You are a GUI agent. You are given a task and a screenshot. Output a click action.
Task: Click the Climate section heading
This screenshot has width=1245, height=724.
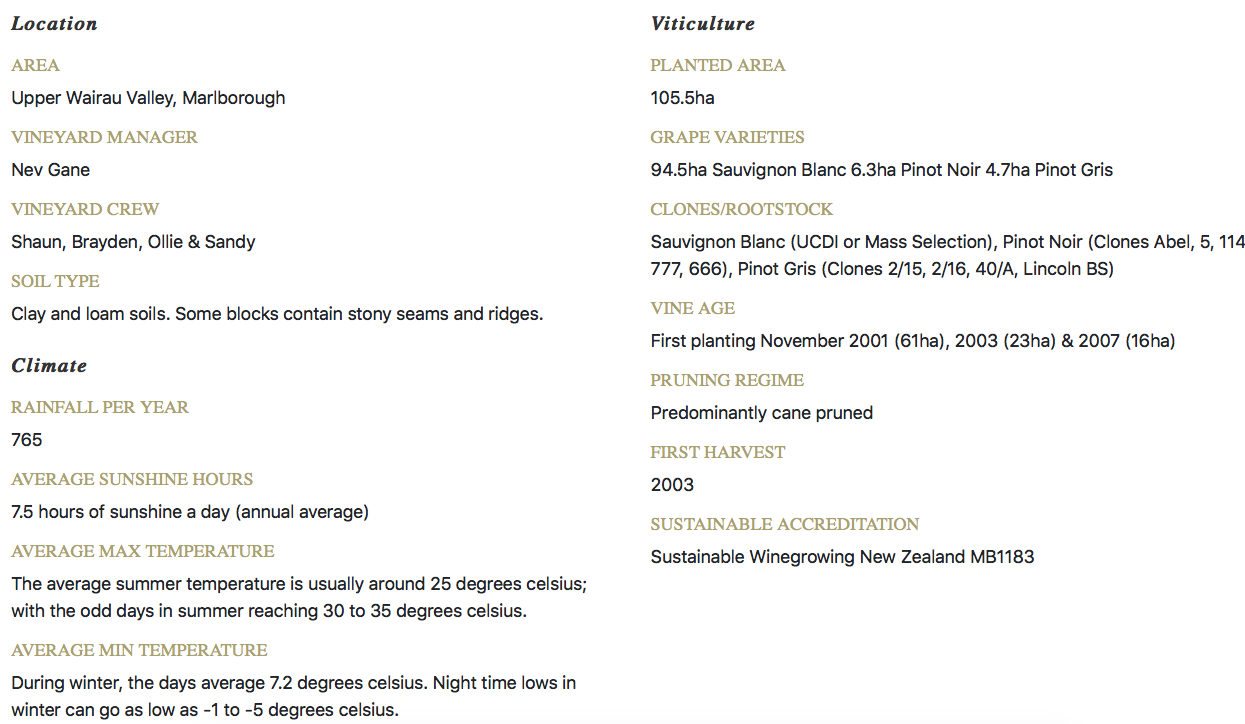[x=49, y=366]
